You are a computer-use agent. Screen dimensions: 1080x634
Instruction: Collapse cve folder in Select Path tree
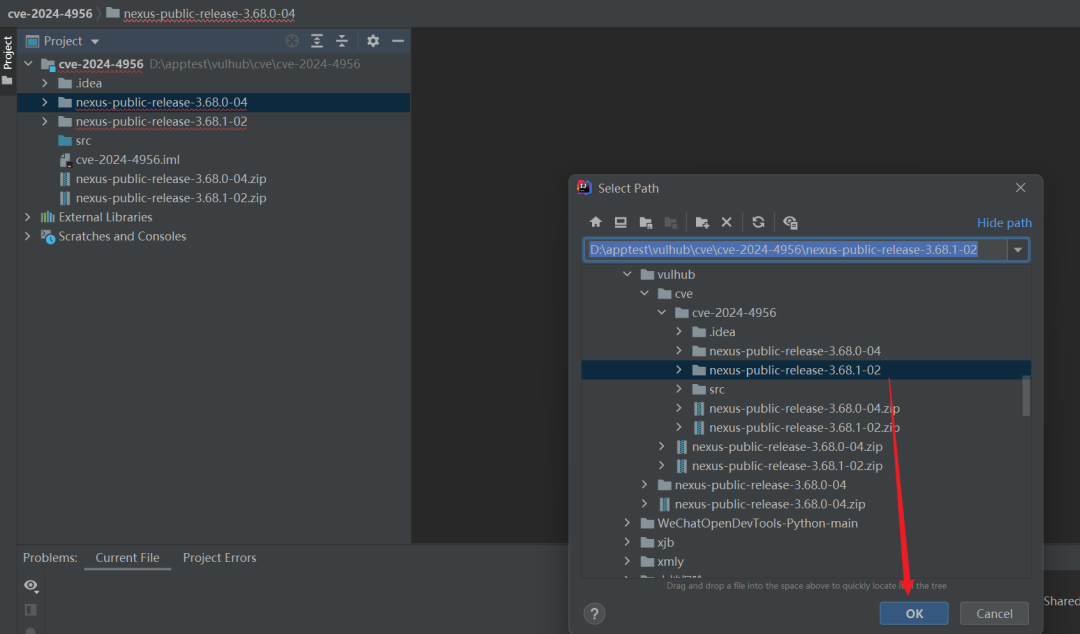click(645, 293)
